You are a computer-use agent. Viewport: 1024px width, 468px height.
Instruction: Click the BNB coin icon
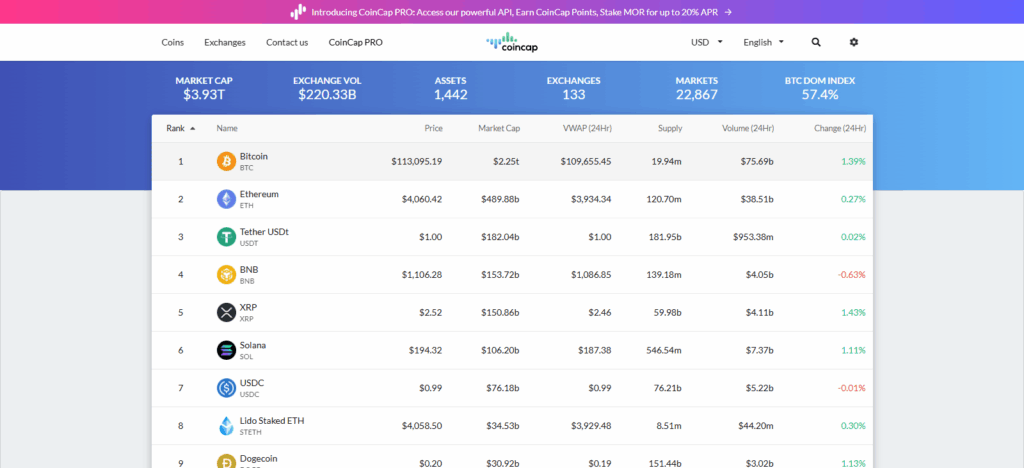tap(226, 274)
